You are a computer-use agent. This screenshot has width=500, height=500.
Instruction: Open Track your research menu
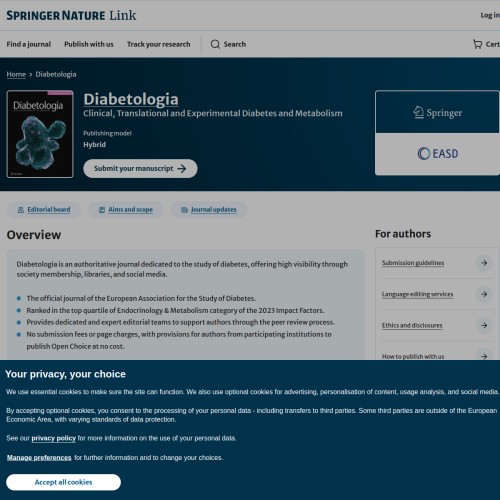click(159, 44)
